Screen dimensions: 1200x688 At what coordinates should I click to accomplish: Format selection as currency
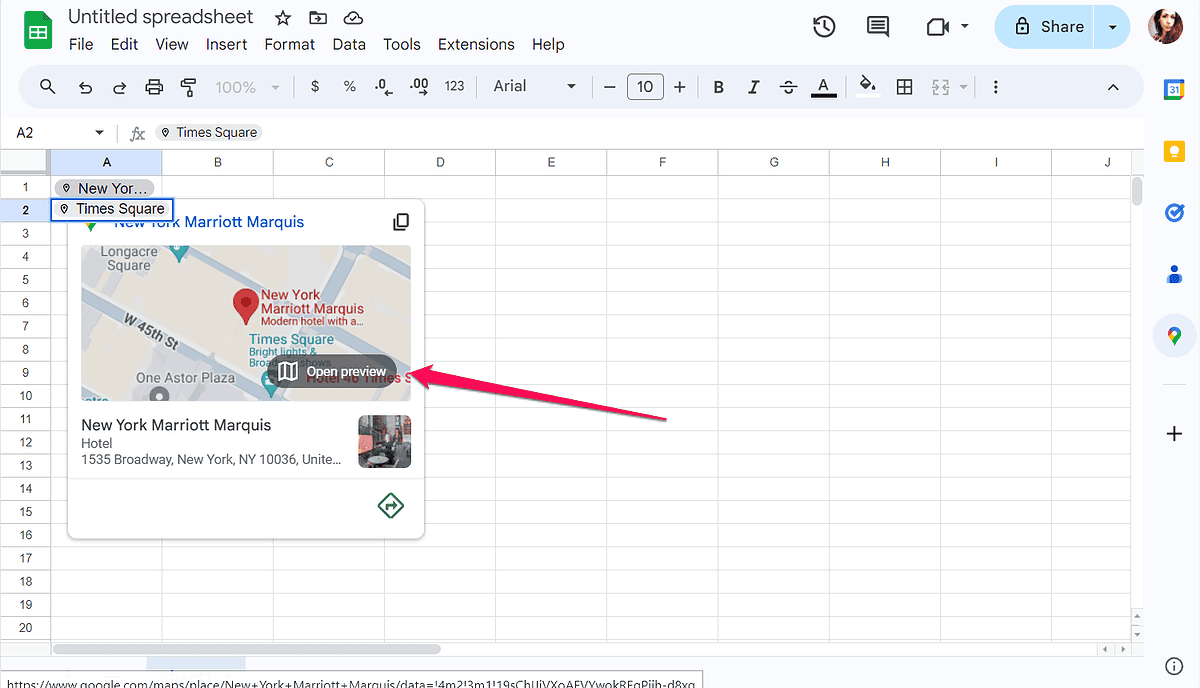coord(314,87)
